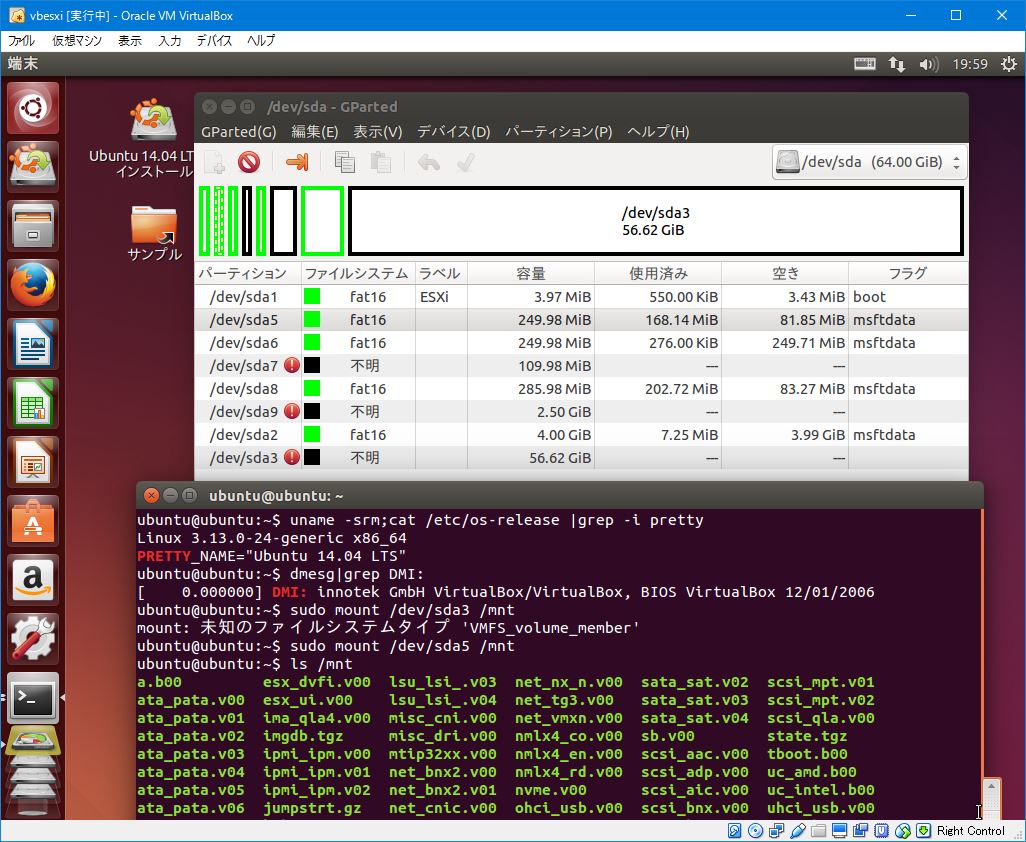Click the Copy partition toolbar icon
Screen dimensions: 1026x842
pos(344,162)
